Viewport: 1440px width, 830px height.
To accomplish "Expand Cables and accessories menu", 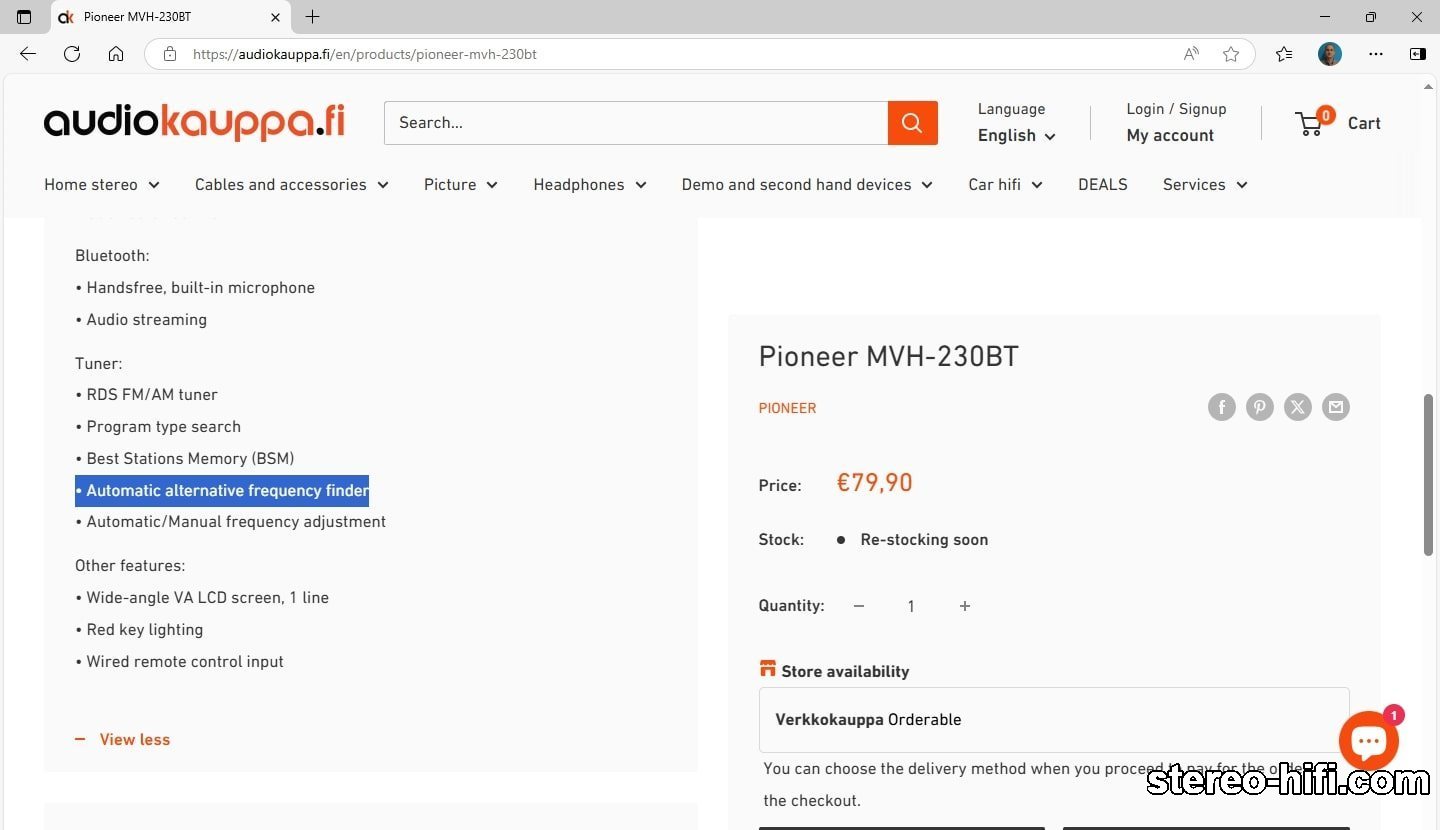I will [292, 185].
